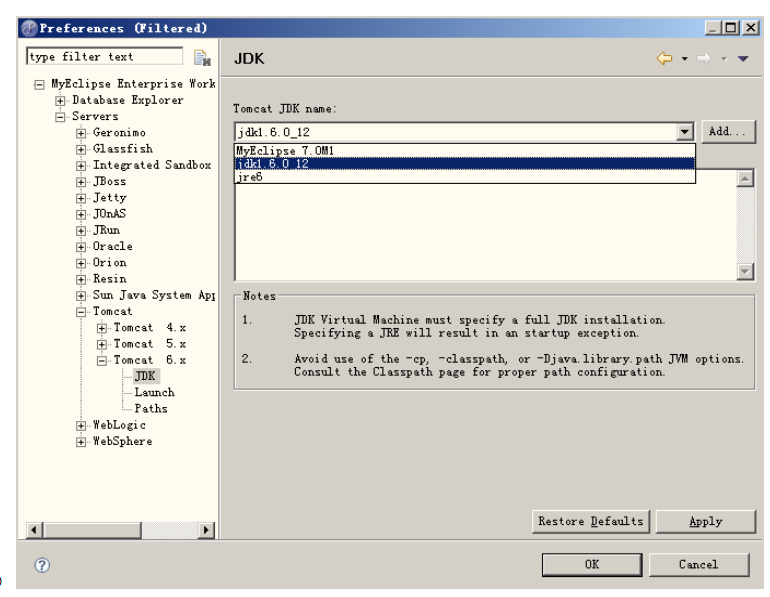Click Restore Defaults button

(x=591, y=521)
